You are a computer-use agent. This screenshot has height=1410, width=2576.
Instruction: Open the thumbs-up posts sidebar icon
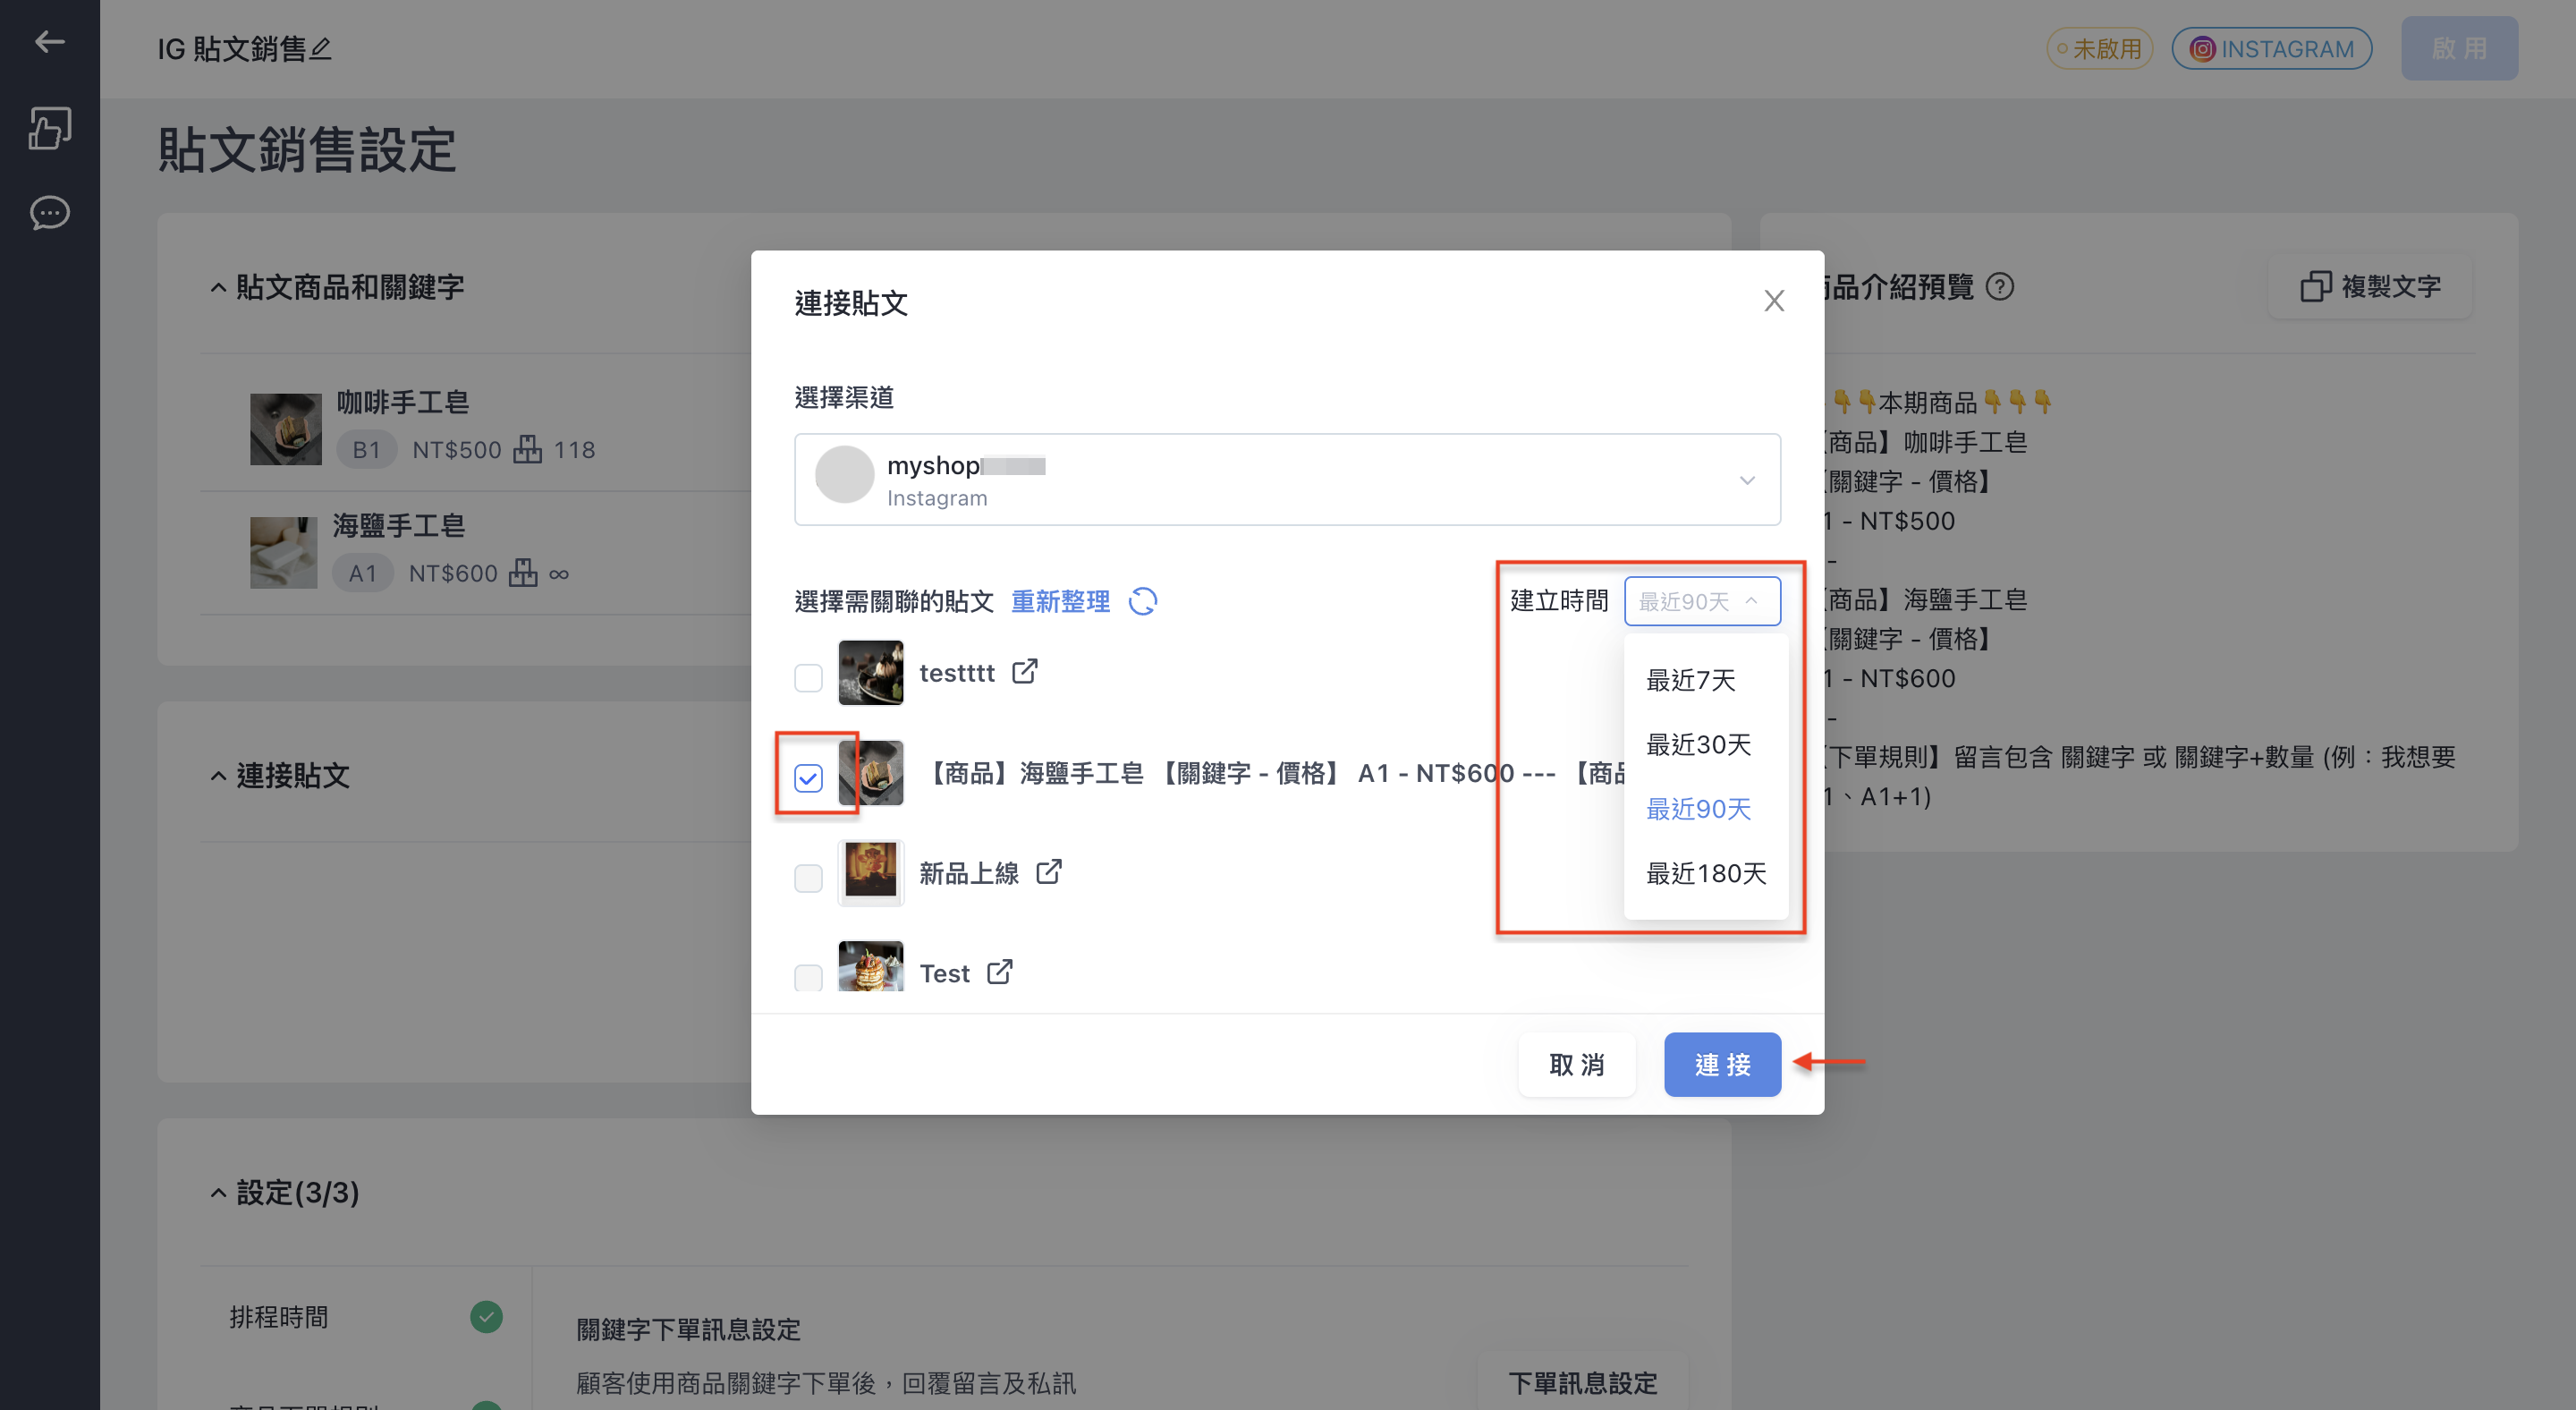coord(49,128)
